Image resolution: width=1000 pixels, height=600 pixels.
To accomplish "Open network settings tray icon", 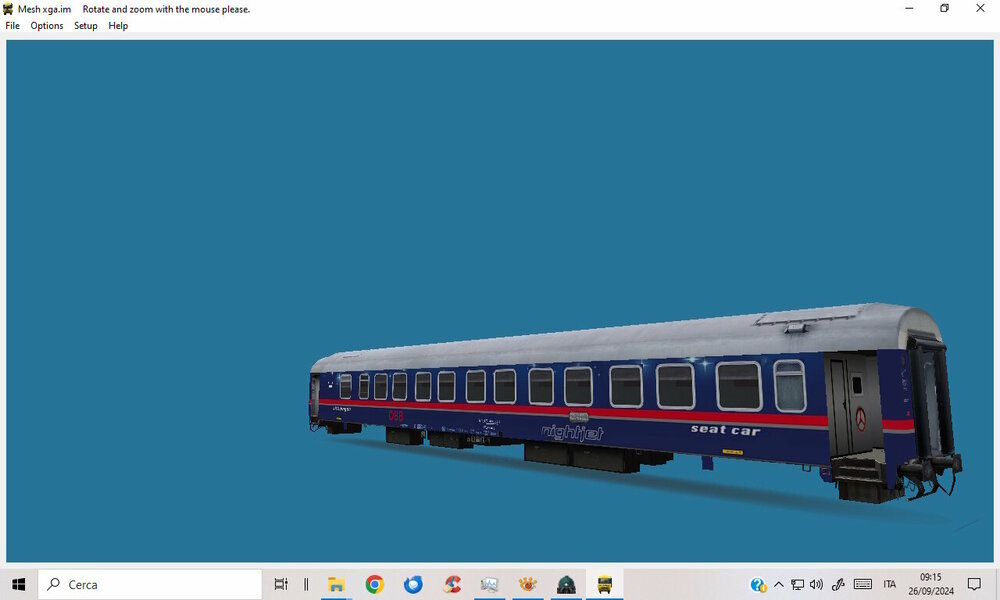I will [797, 584].
